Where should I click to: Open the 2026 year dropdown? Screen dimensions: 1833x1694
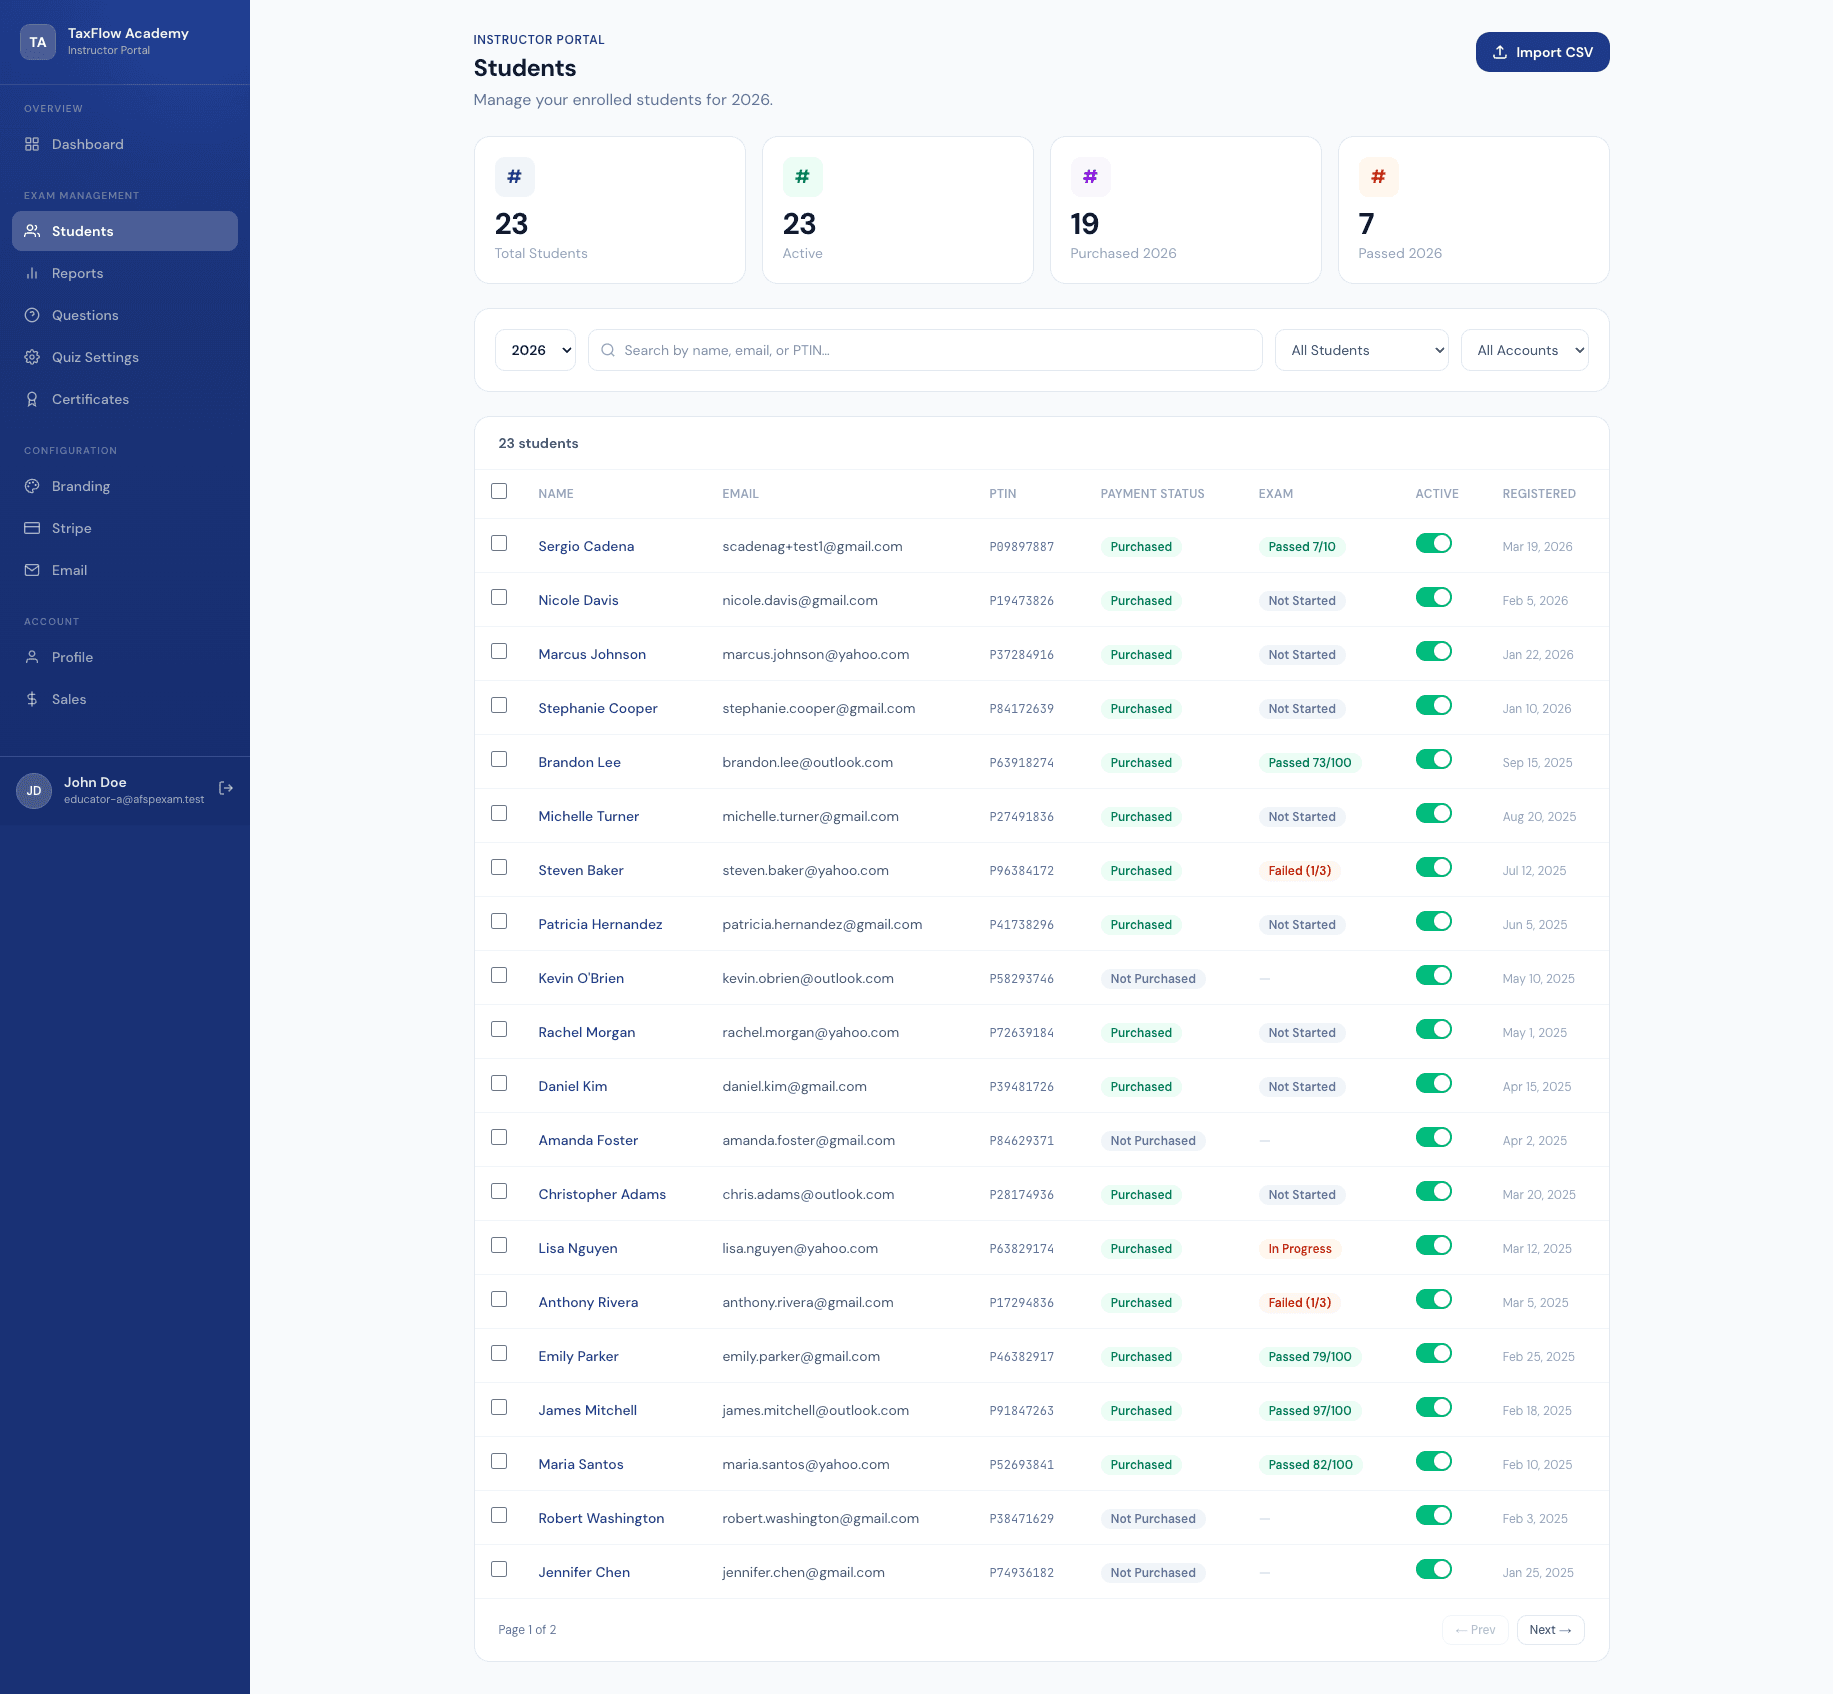click(x=535, y=350)
